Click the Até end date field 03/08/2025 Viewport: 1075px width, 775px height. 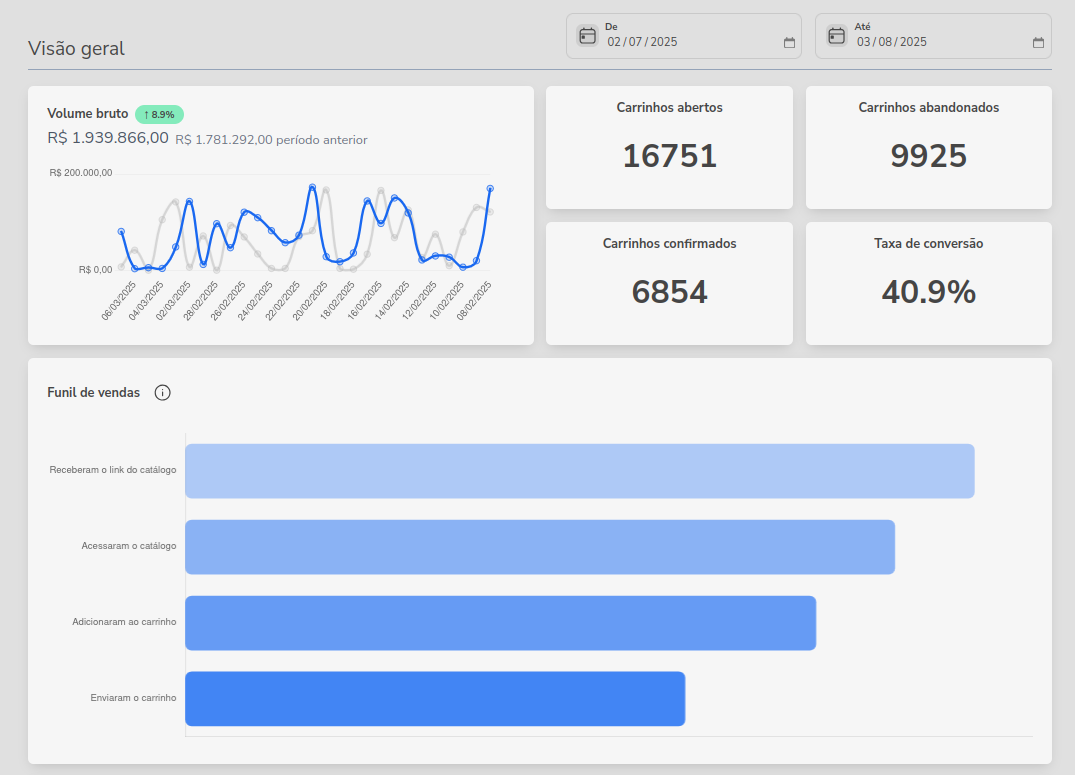[933, 36]
